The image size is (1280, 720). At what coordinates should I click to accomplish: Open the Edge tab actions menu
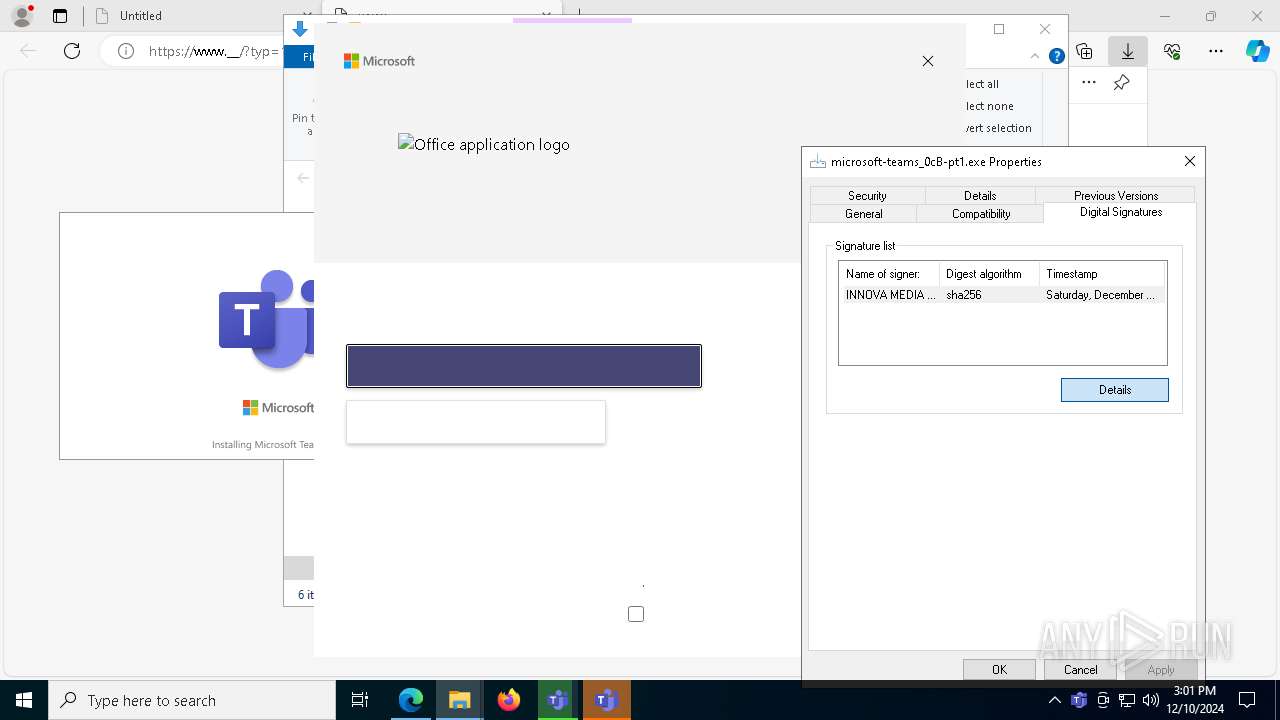[x=60, y=16]
